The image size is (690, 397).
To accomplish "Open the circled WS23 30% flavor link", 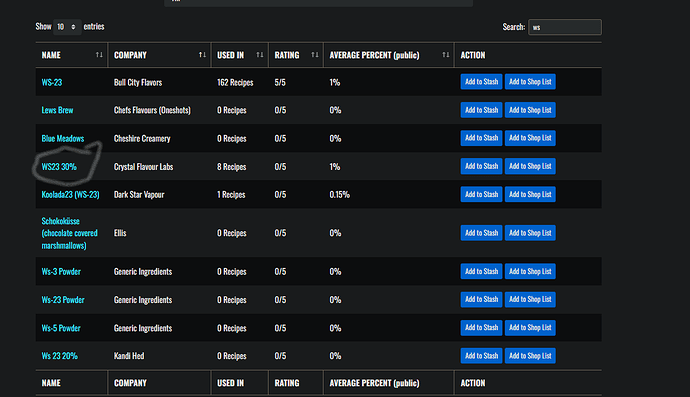I will 59,167.
